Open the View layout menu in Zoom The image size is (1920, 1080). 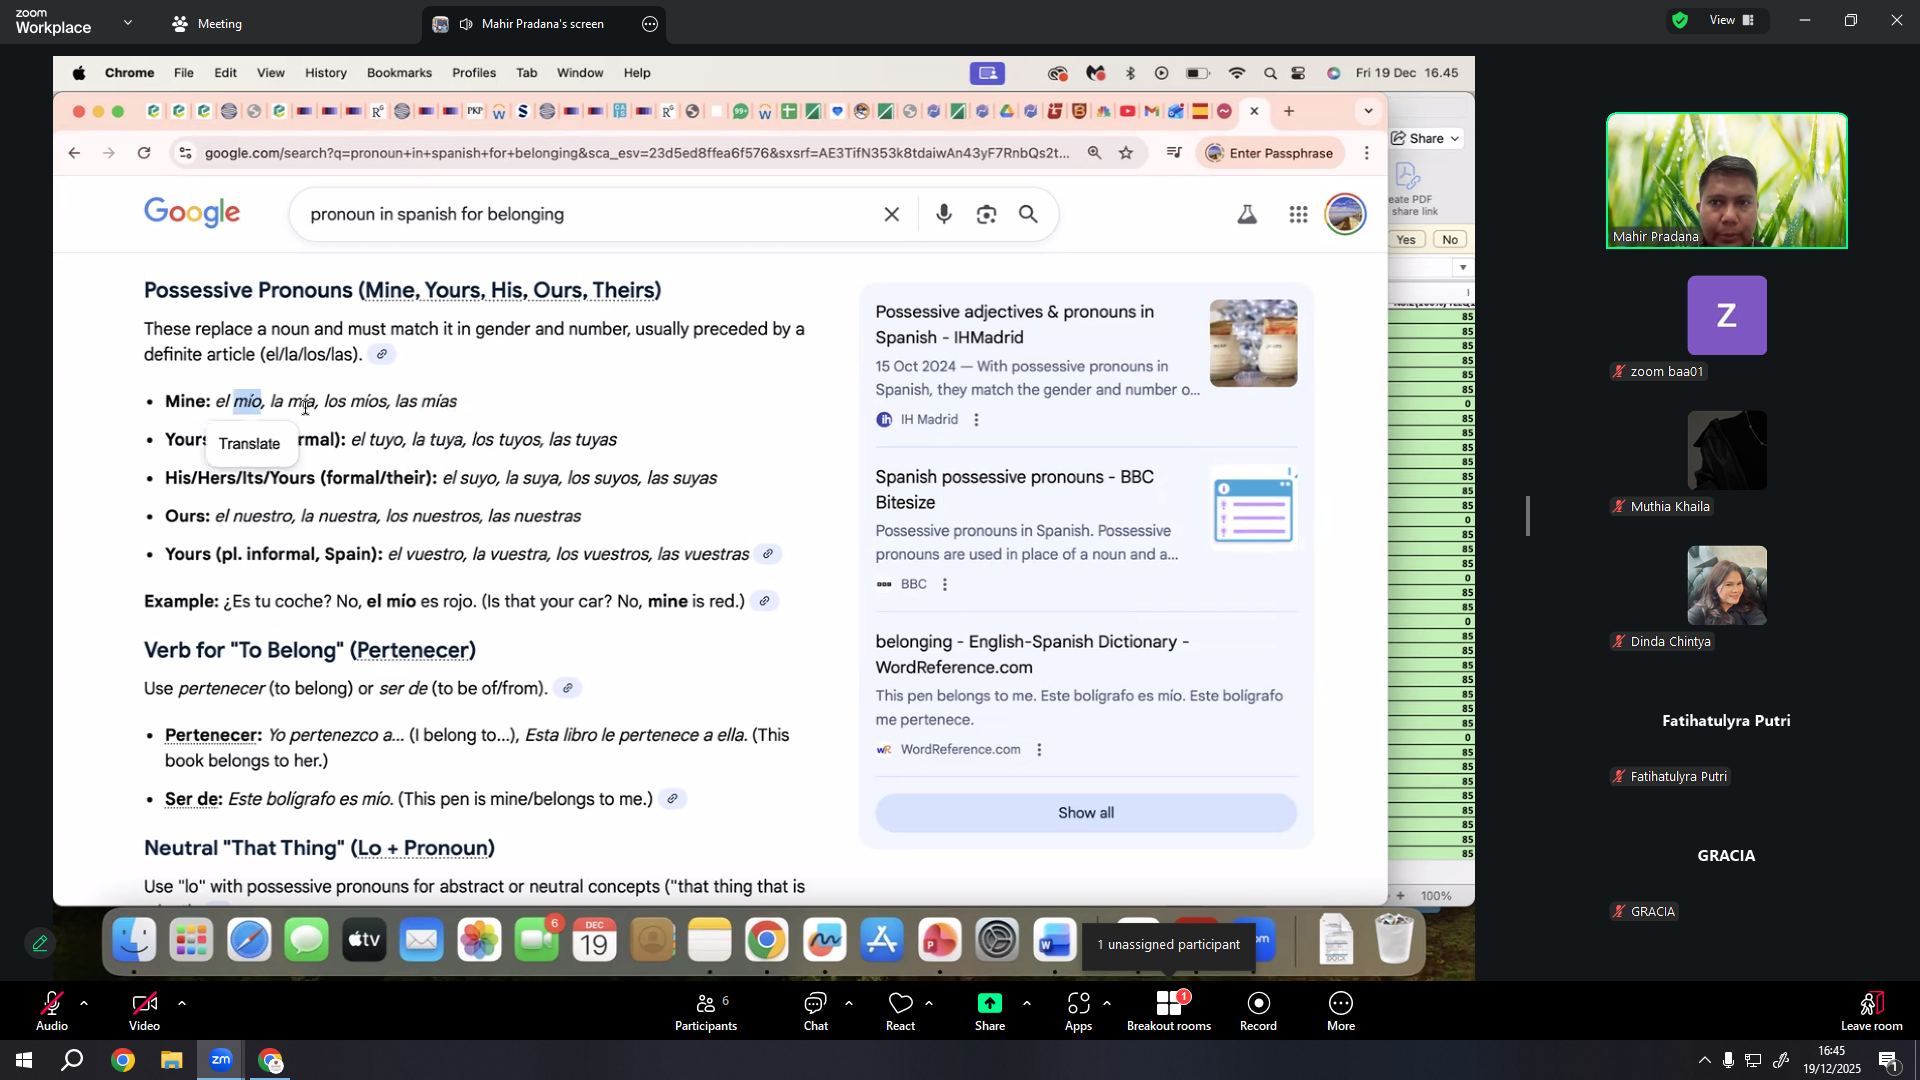point(1732,20)
